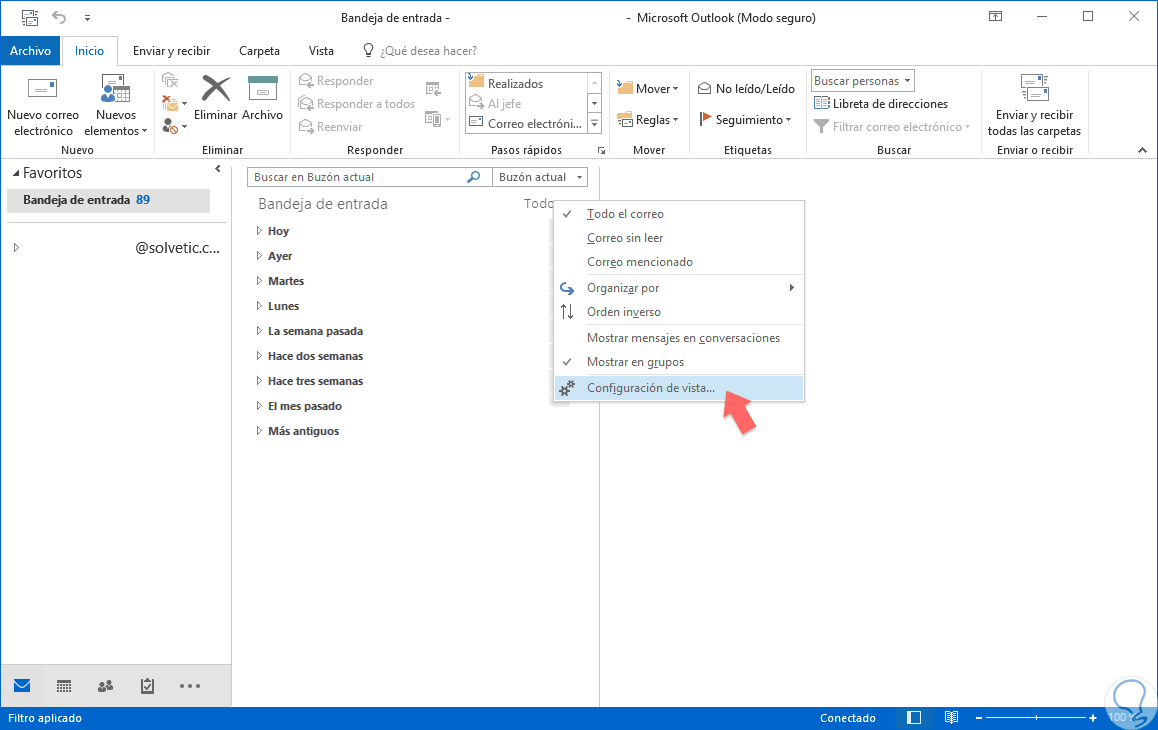
Task: Expand the Pasos rápidos gallery
Action: [595, 124]
